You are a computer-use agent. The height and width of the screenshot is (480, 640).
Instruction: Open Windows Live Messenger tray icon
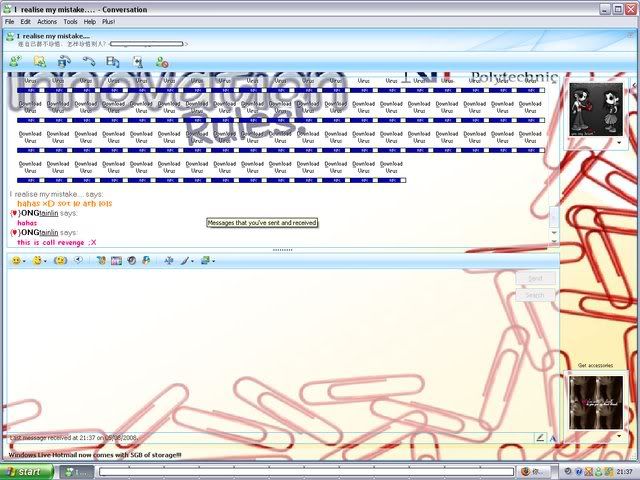(x=598, y=472)
